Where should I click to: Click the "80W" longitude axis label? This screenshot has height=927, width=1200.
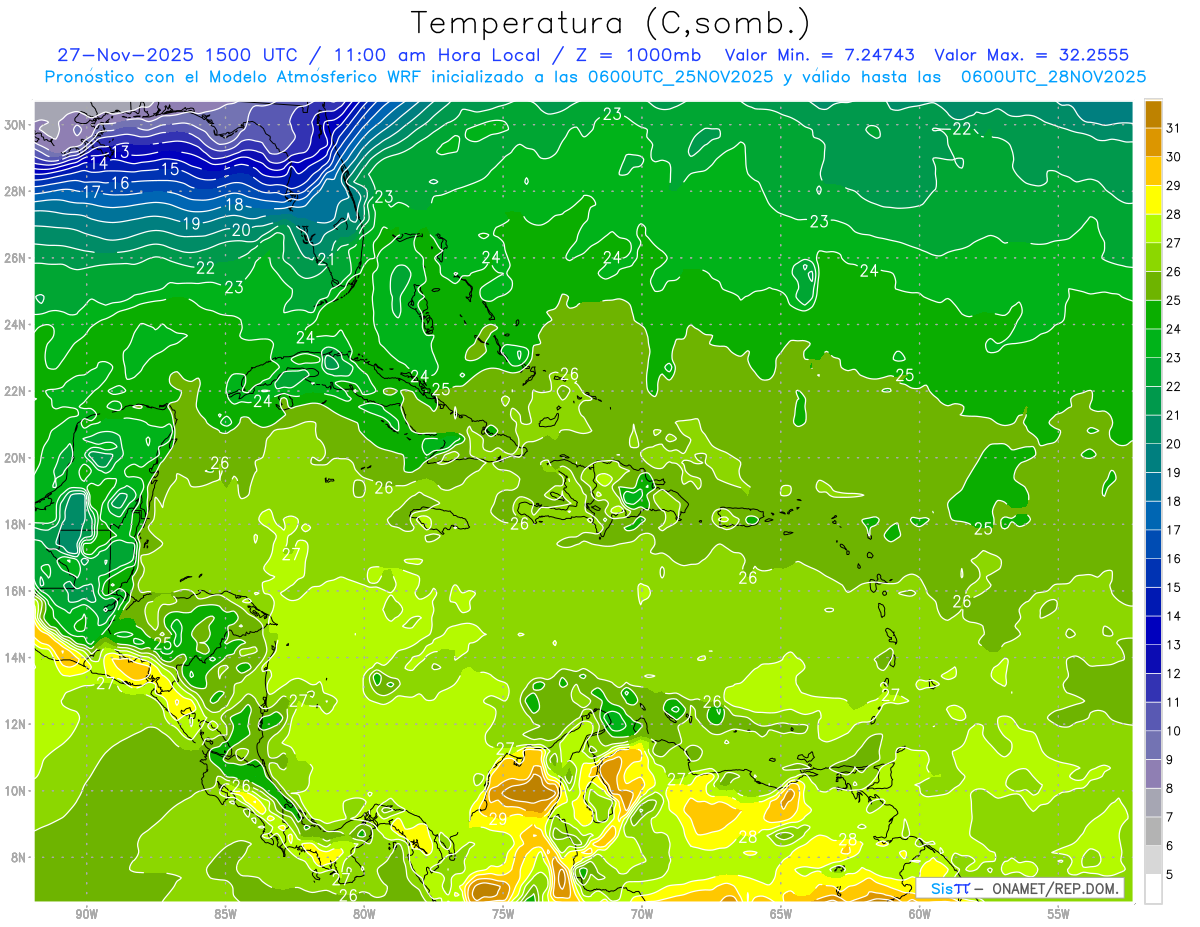(x=364, y=914)
